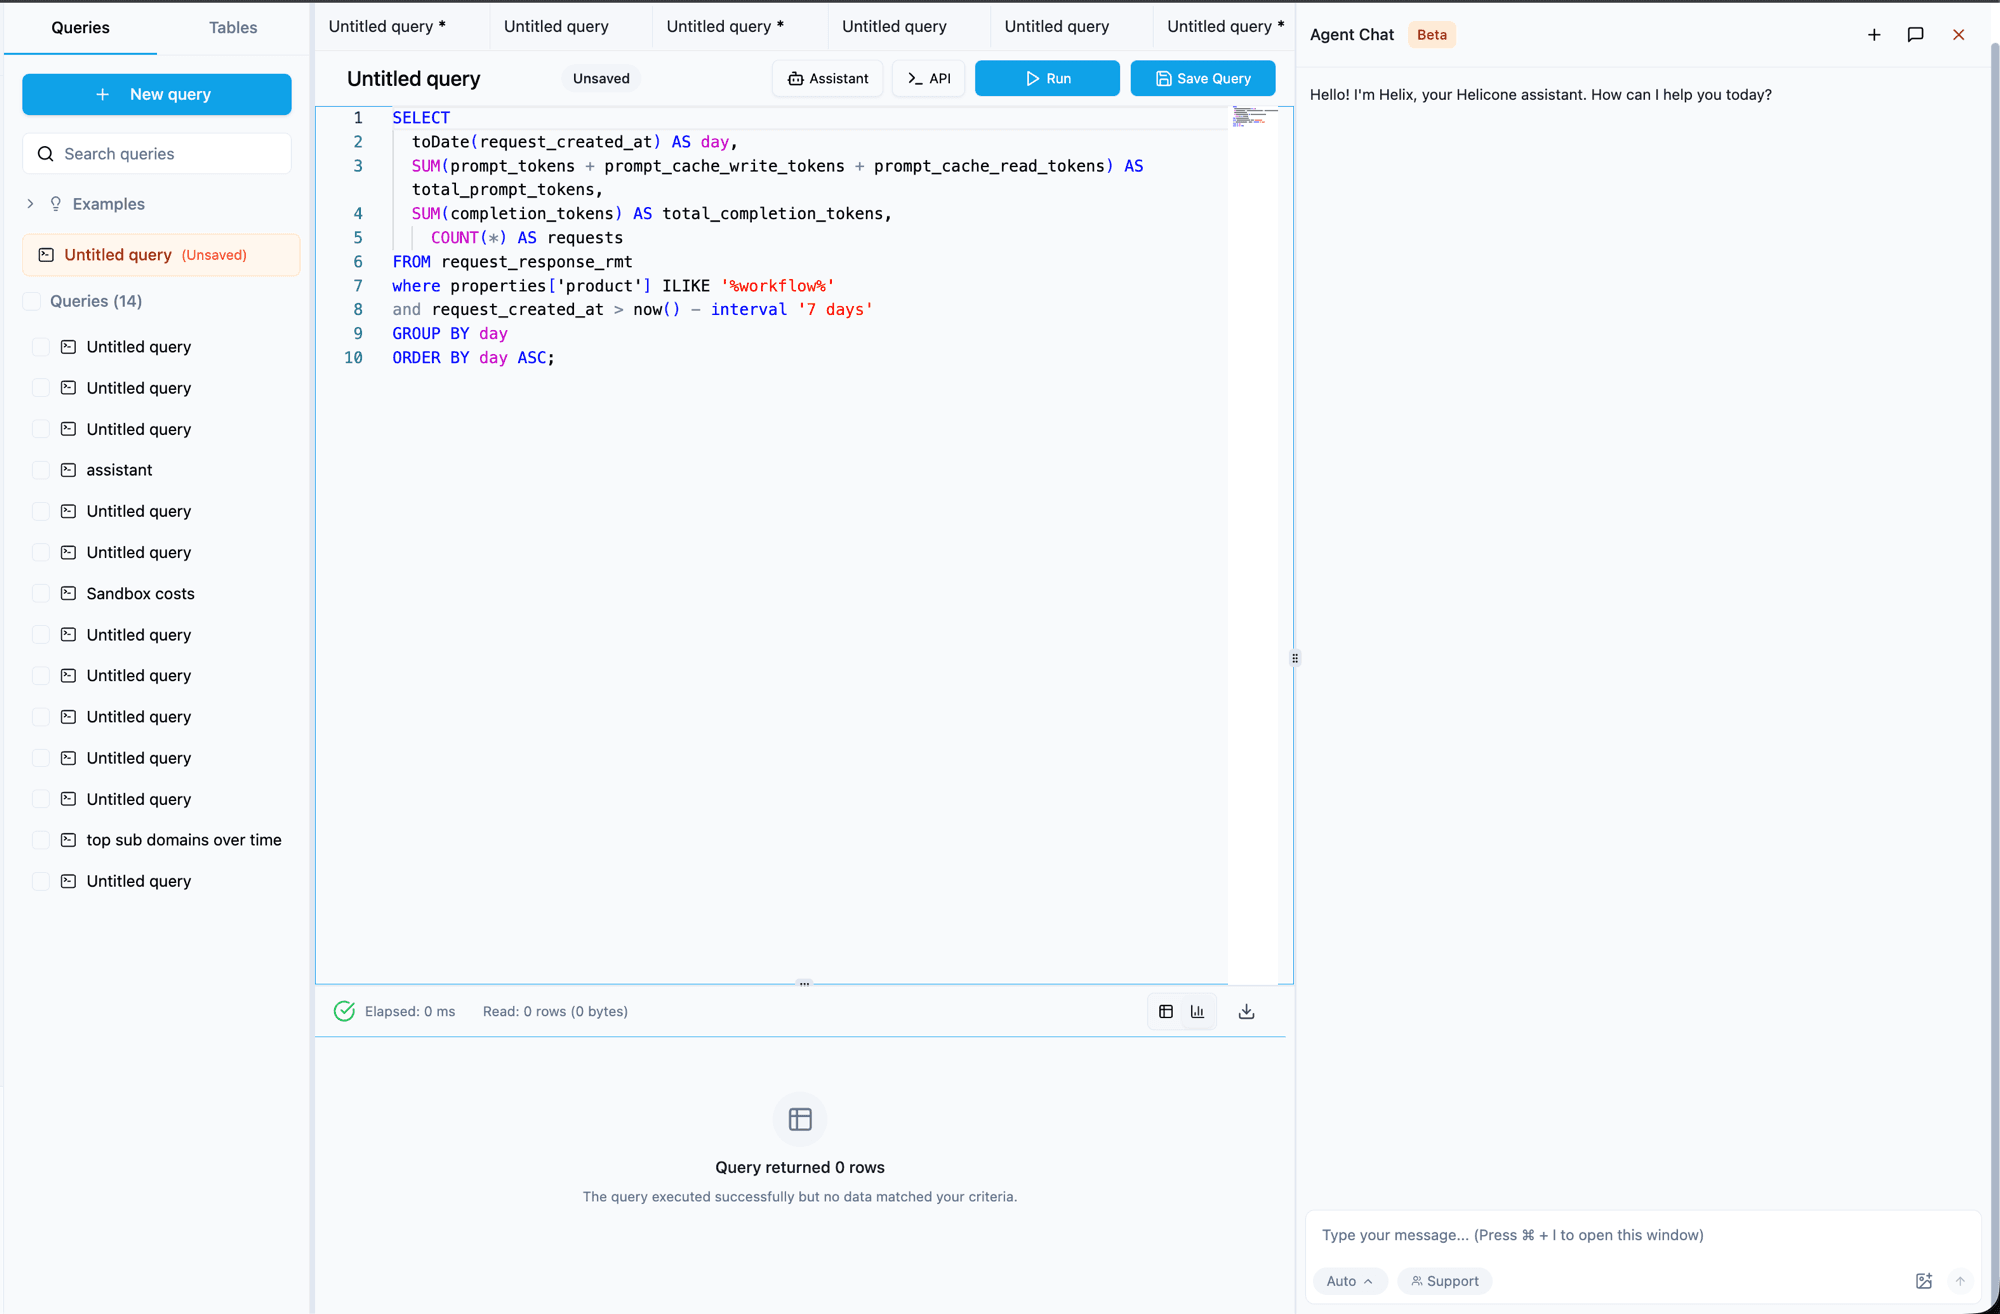Click the Untitled query title heading
Screen dimensions: 2000x1314
click(x=414, y=79)
